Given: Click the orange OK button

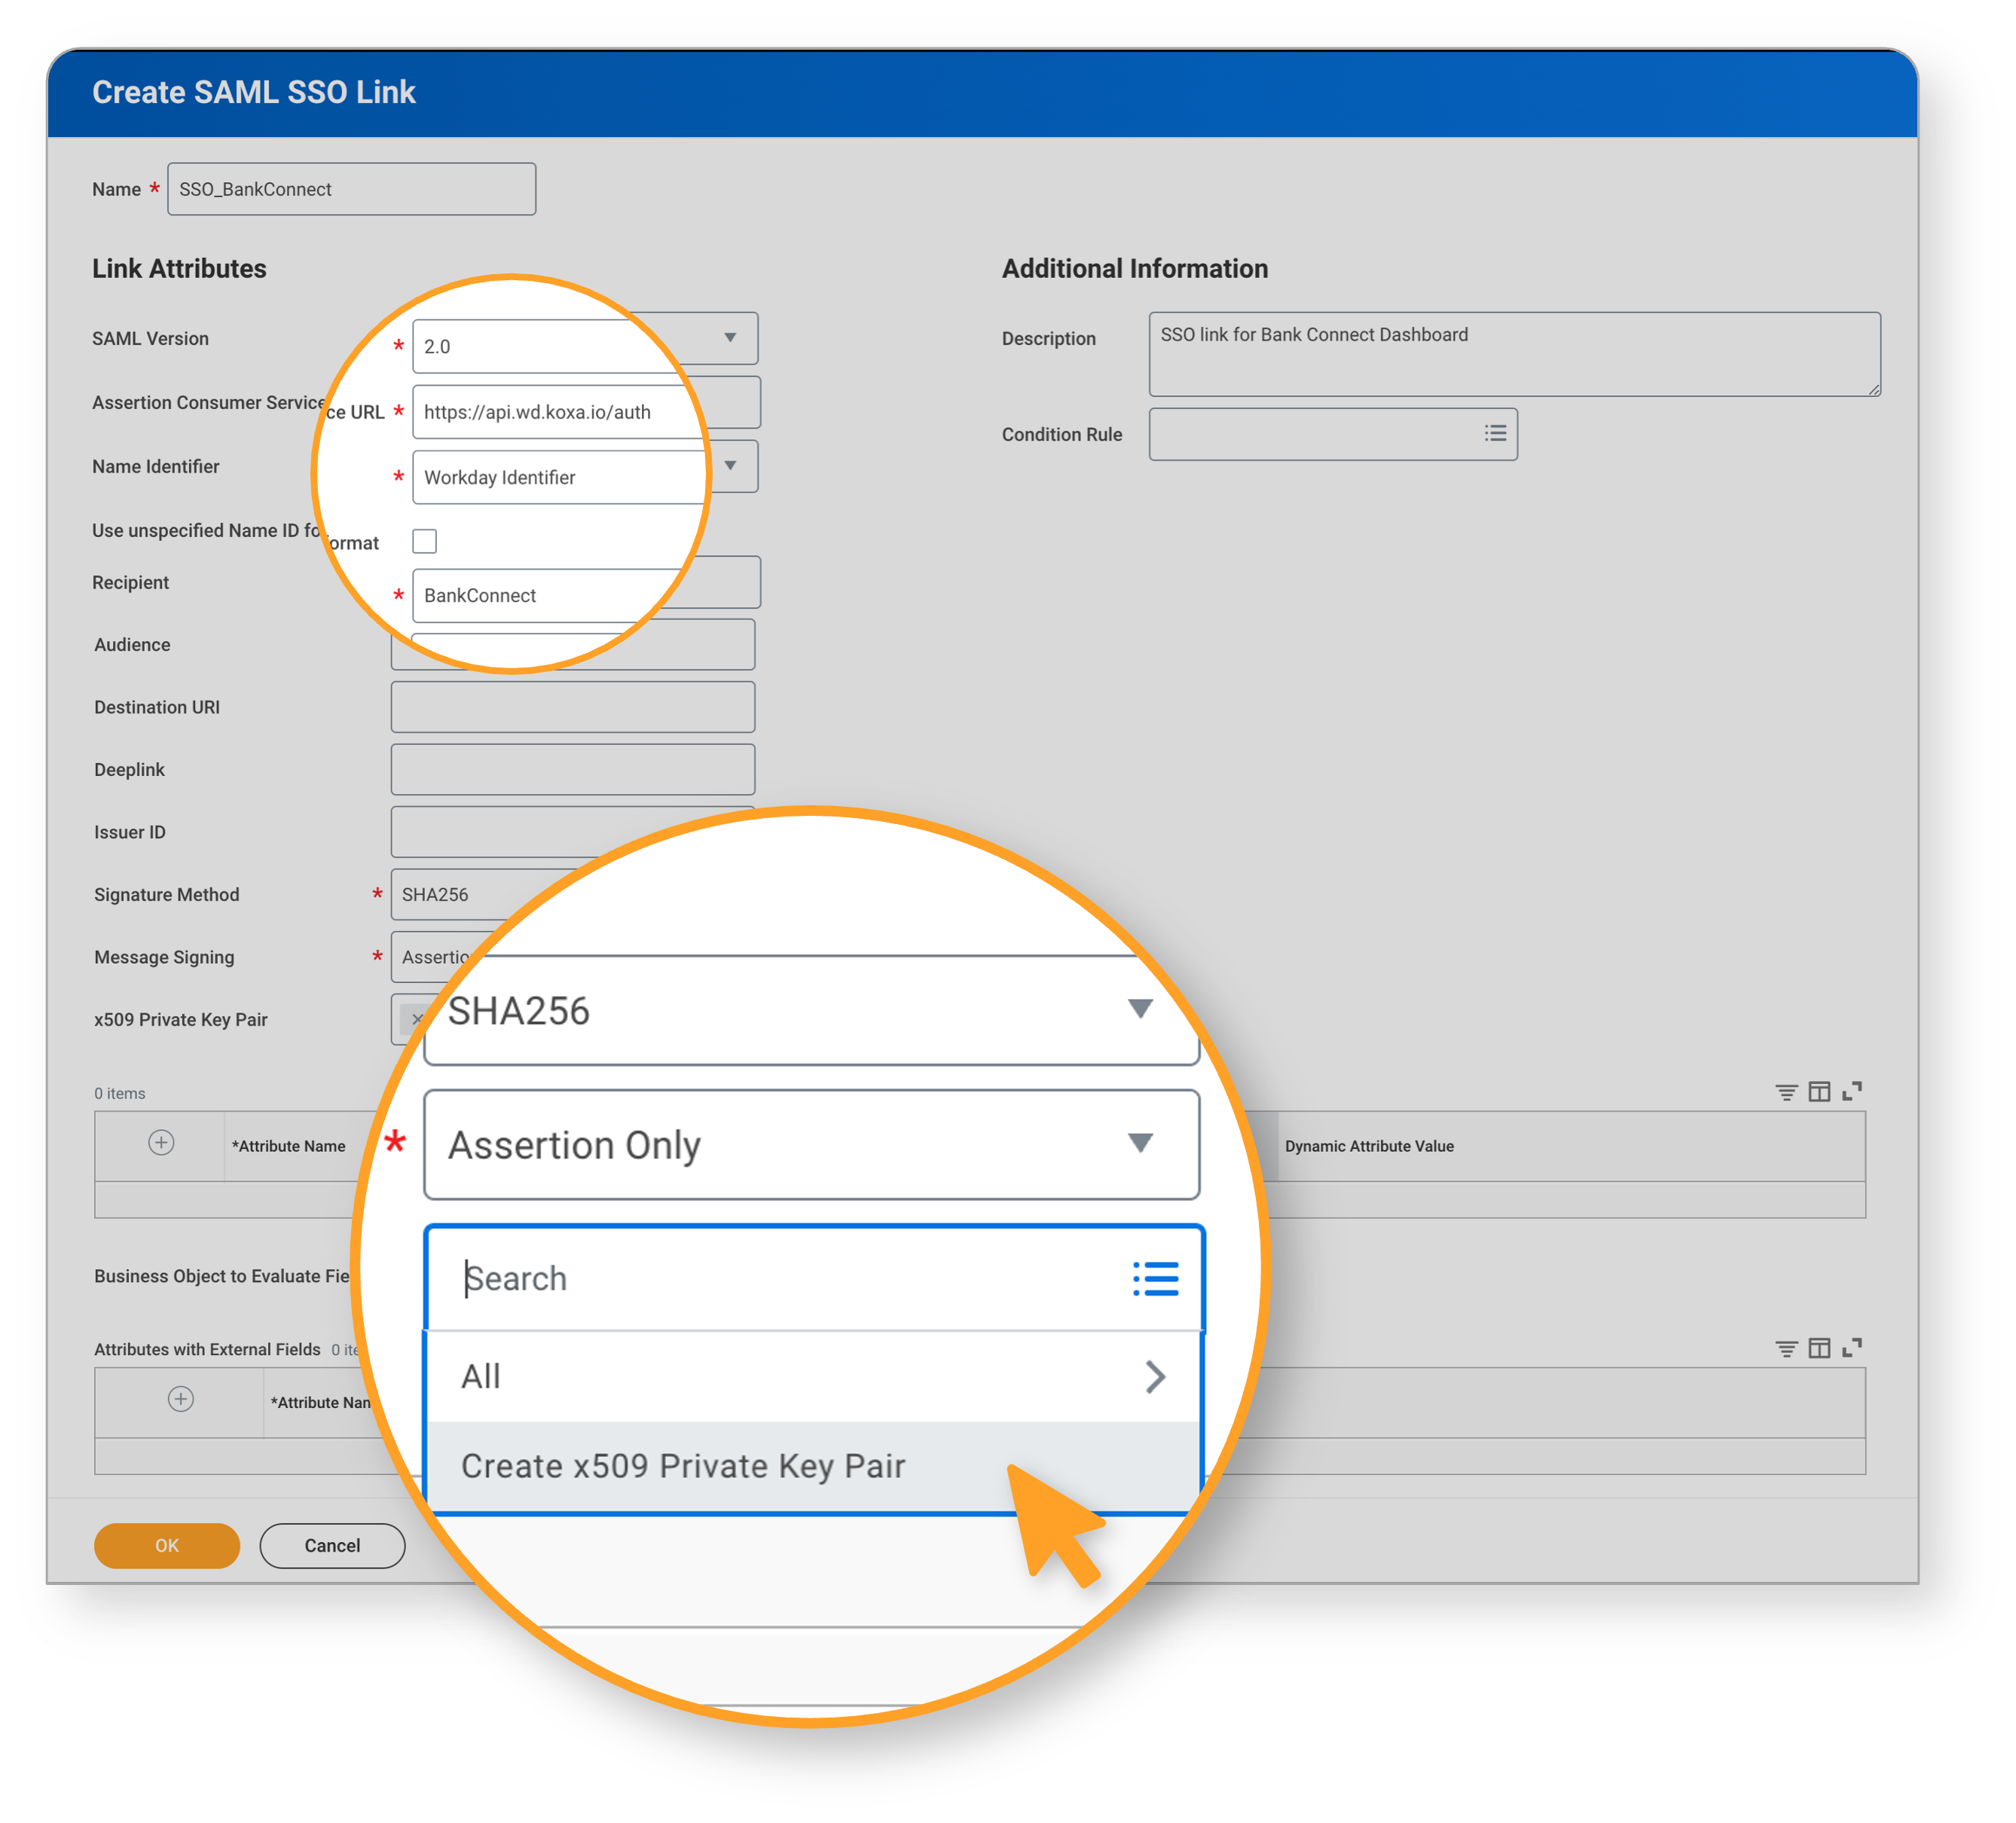Looking at the screenshot, I should [x=167, y=1546].
